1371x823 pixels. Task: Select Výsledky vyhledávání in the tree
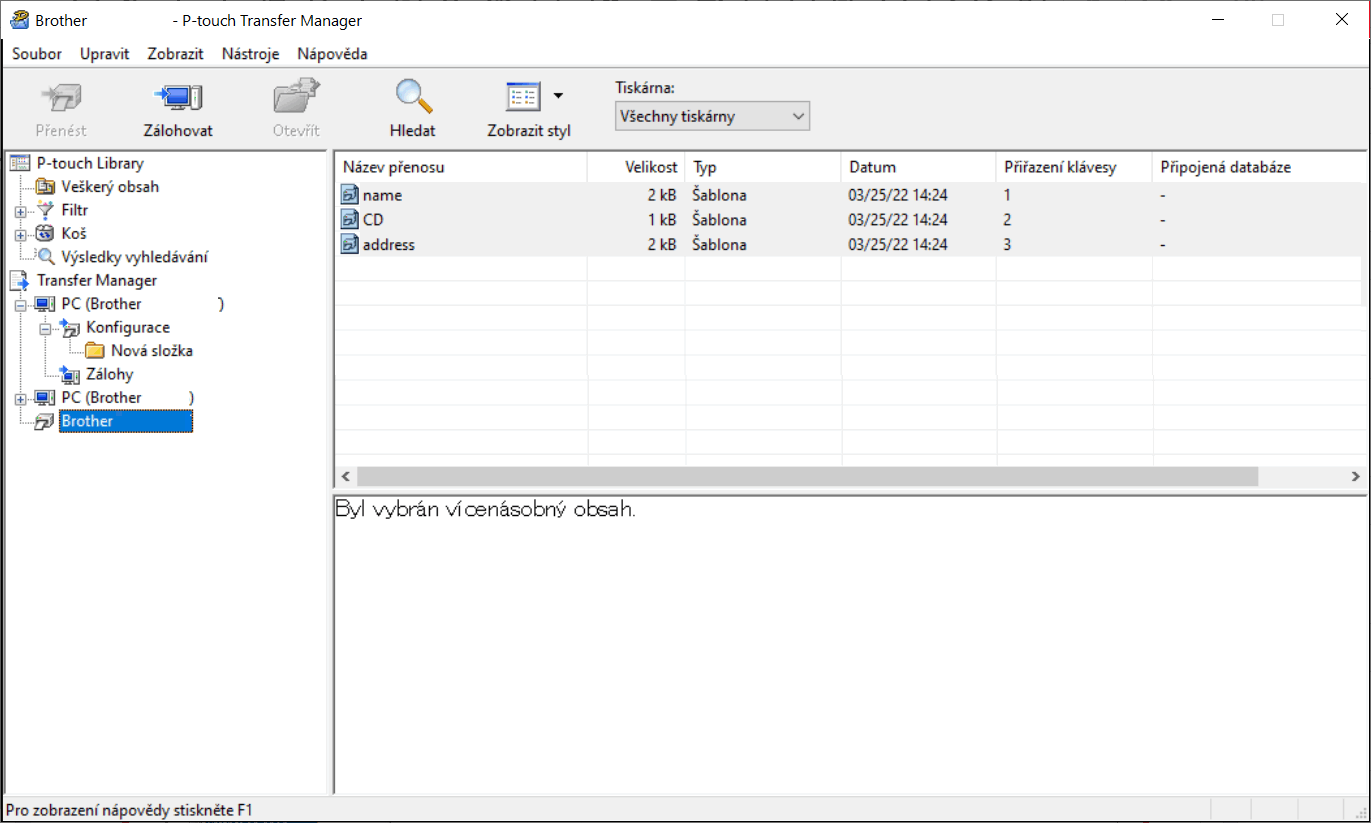pos(134,257)
